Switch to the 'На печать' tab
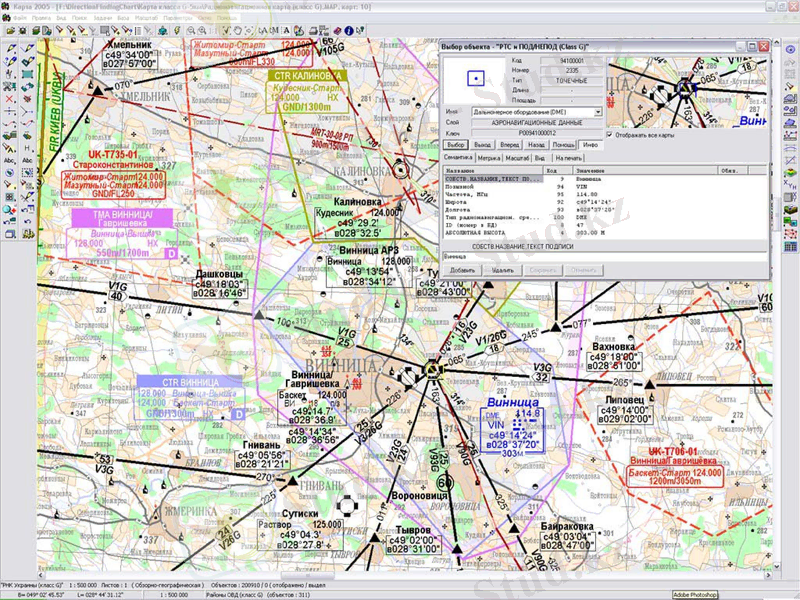The image size is (800, 600). (x=568, y=158)
